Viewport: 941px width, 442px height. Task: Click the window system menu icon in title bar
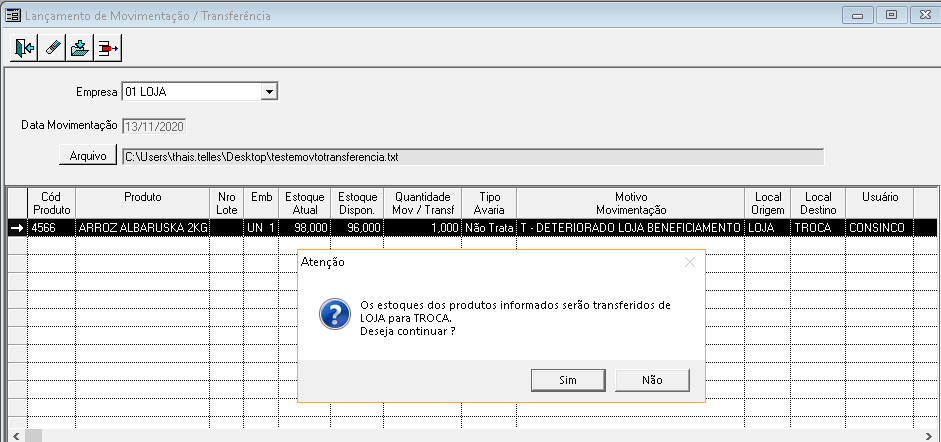[12, 16]
